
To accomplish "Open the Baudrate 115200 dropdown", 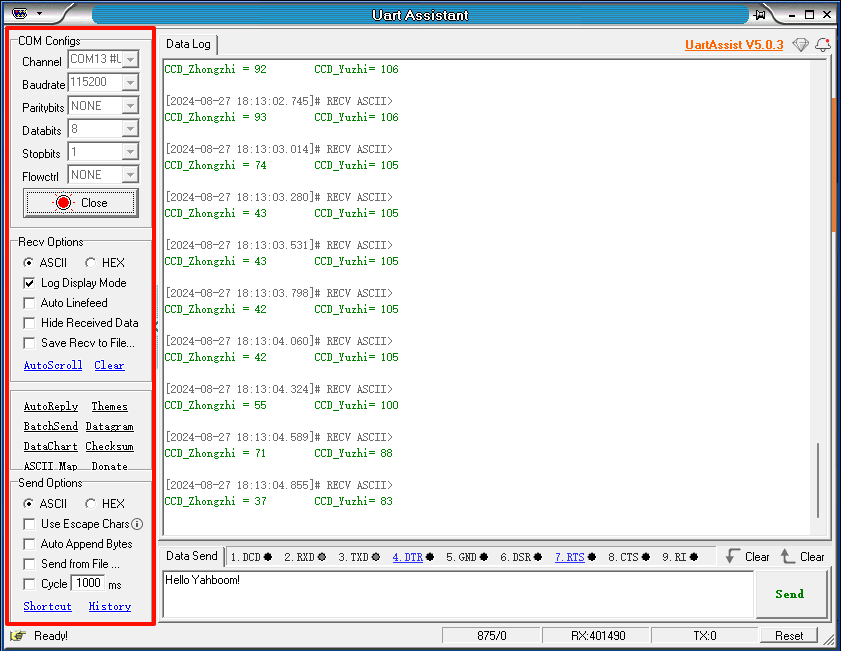I will 130,82.
